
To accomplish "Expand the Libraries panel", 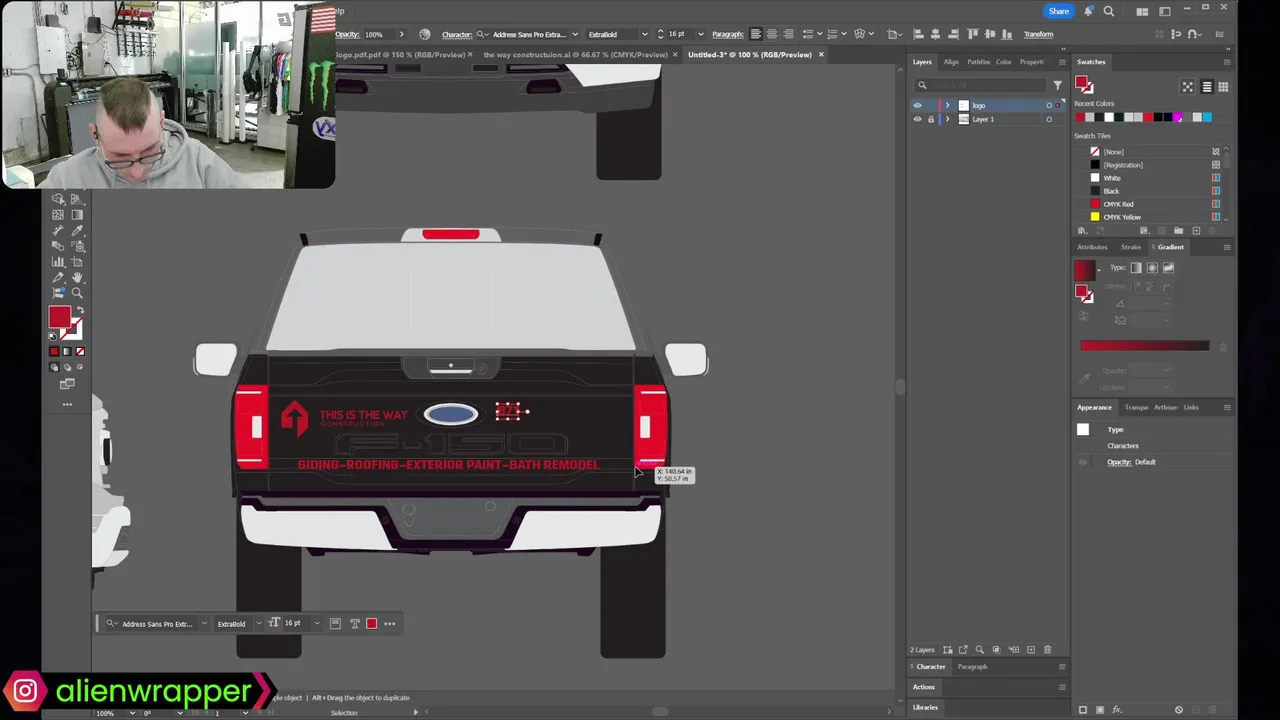I will click(x=925, y=707).
